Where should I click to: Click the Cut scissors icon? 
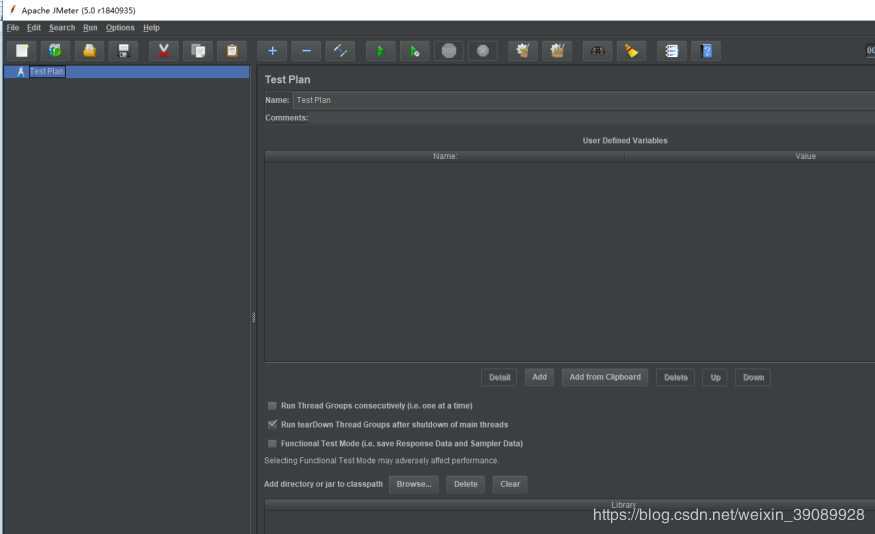pyautogui.click(x=164, y=51)
